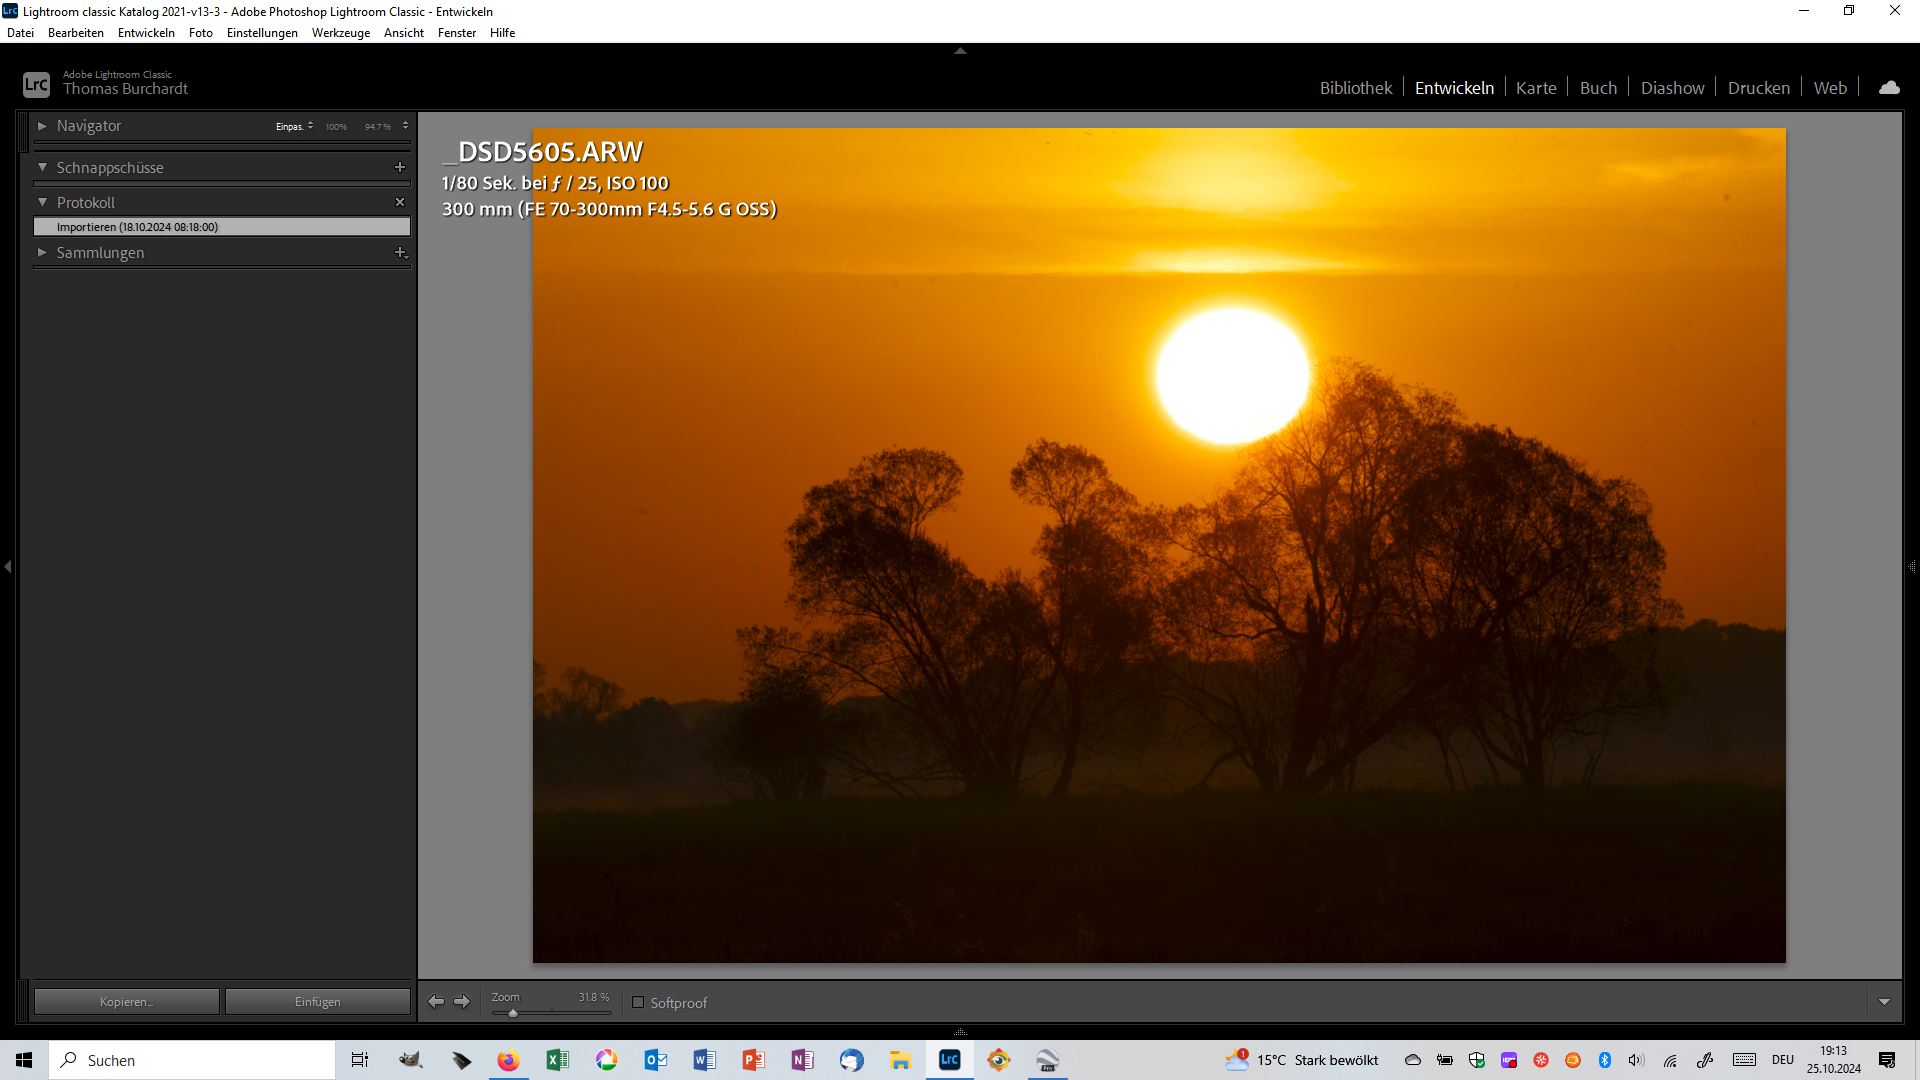
Task: Click the Lrc logo identity plate
Action: click(36, 85)
